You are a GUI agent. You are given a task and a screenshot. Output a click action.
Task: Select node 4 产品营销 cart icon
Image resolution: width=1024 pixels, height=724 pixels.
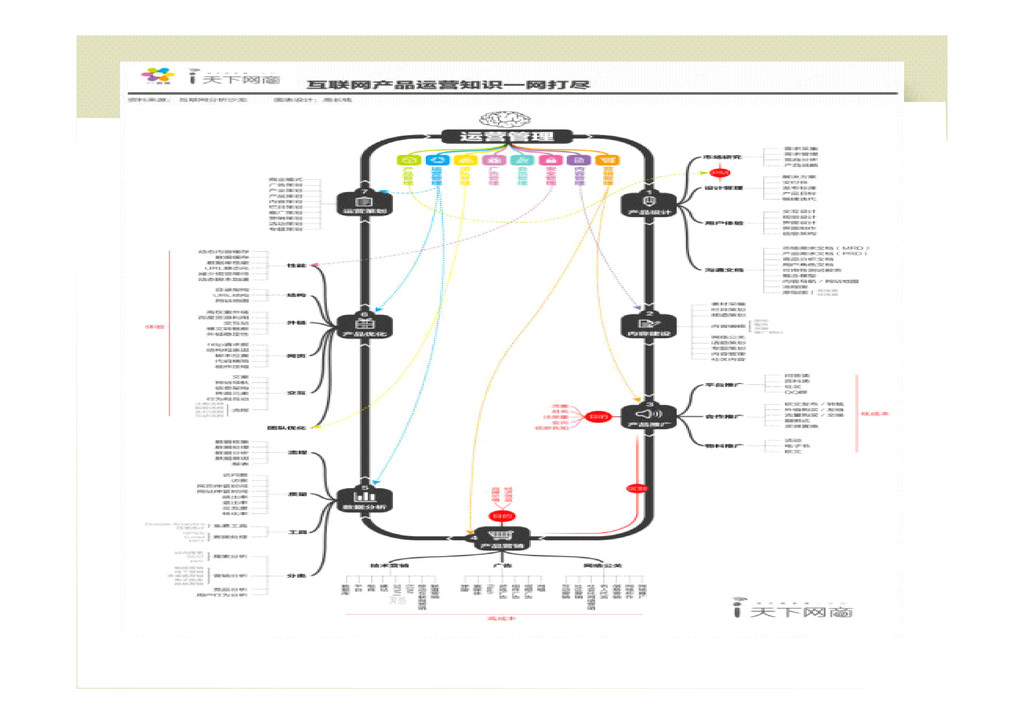502,538
